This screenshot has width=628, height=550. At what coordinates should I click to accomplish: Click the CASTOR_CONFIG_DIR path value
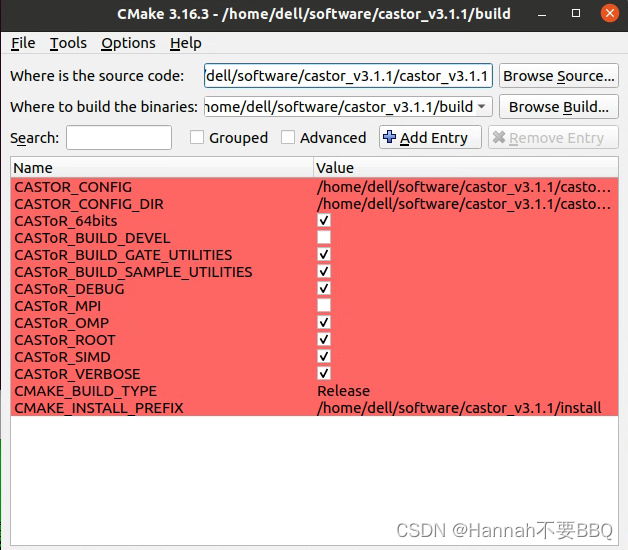[x=464, y=204]
